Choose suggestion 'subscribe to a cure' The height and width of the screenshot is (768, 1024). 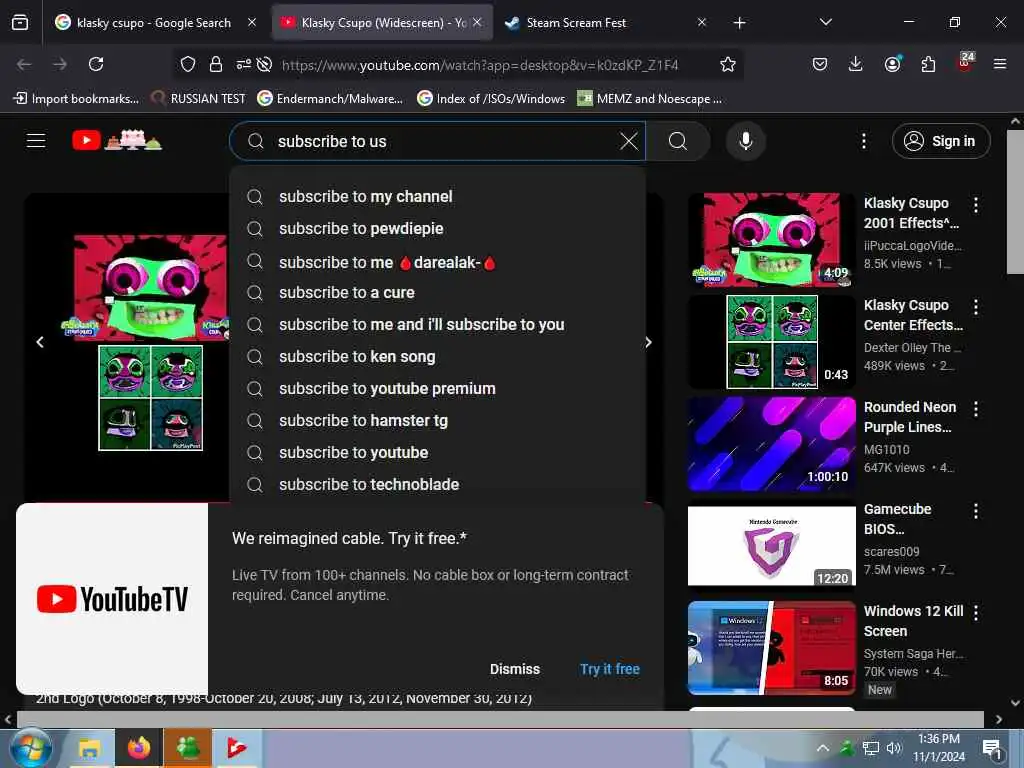click(438, 293)
